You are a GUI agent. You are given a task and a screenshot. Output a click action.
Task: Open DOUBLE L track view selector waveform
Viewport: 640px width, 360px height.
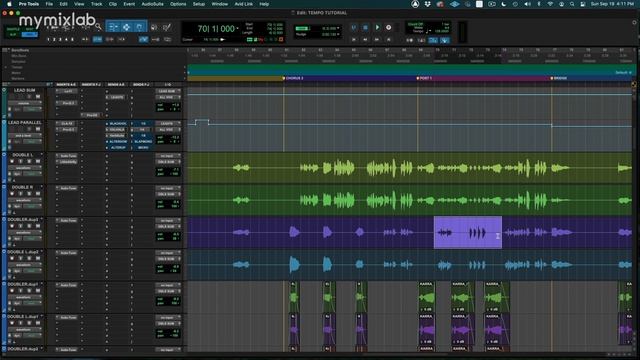point(24,168)
